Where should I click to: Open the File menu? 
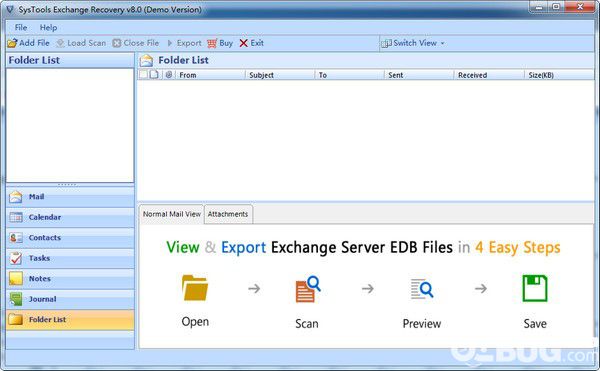(21, 28)
